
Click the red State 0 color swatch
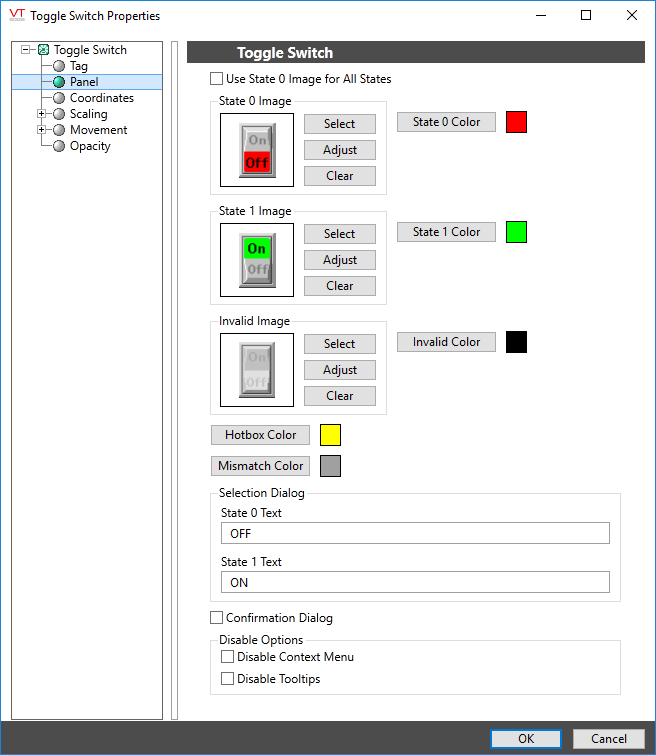pyautogui.click(x=516, y=122)
